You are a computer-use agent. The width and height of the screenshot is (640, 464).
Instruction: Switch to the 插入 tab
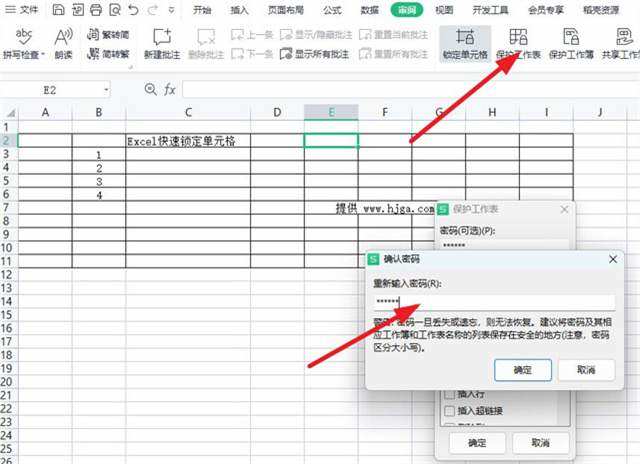tap(239, 10)
